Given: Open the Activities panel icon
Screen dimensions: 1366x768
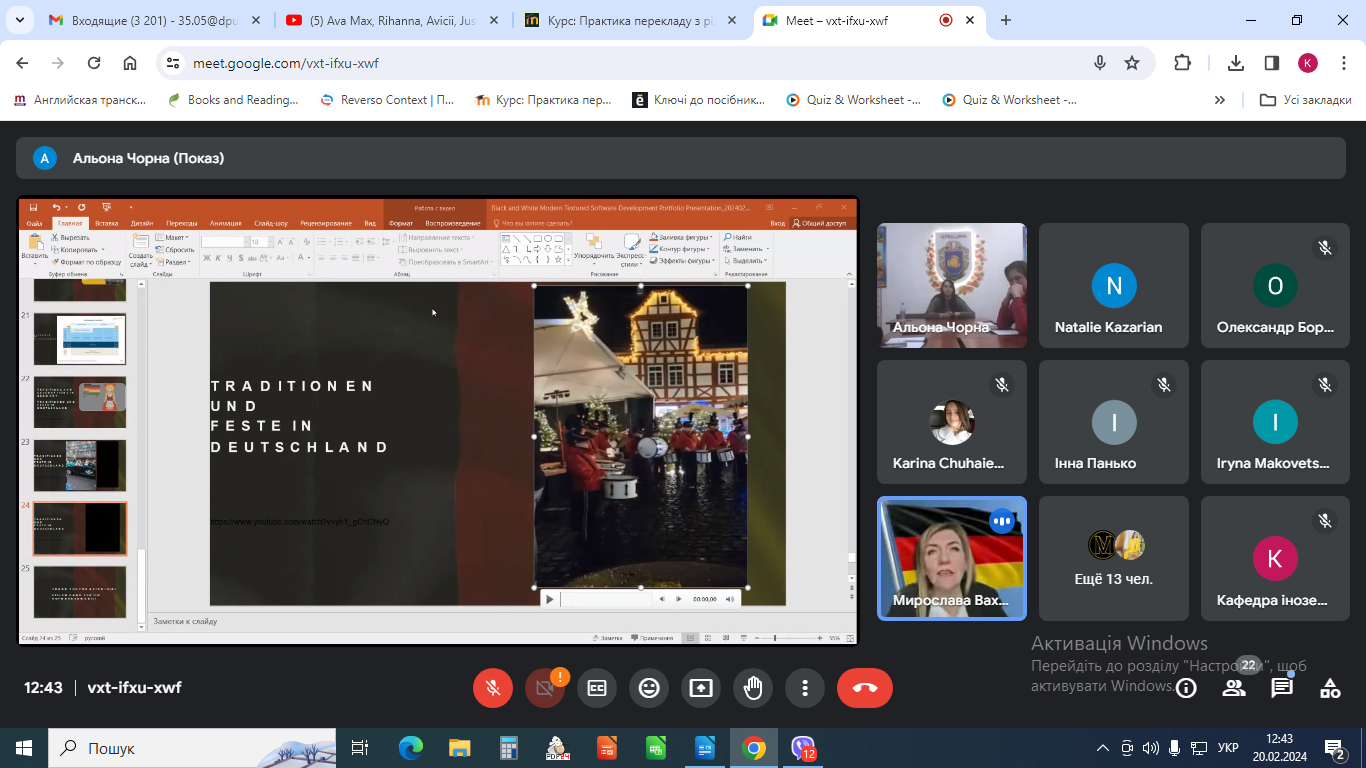Looking at the screenshot, I should [1330, 688].
